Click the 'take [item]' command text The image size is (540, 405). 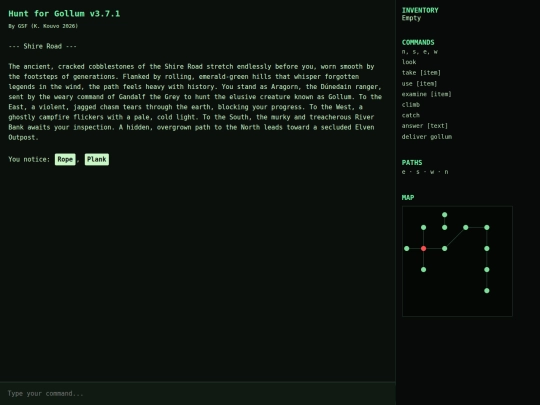[421, 73]
